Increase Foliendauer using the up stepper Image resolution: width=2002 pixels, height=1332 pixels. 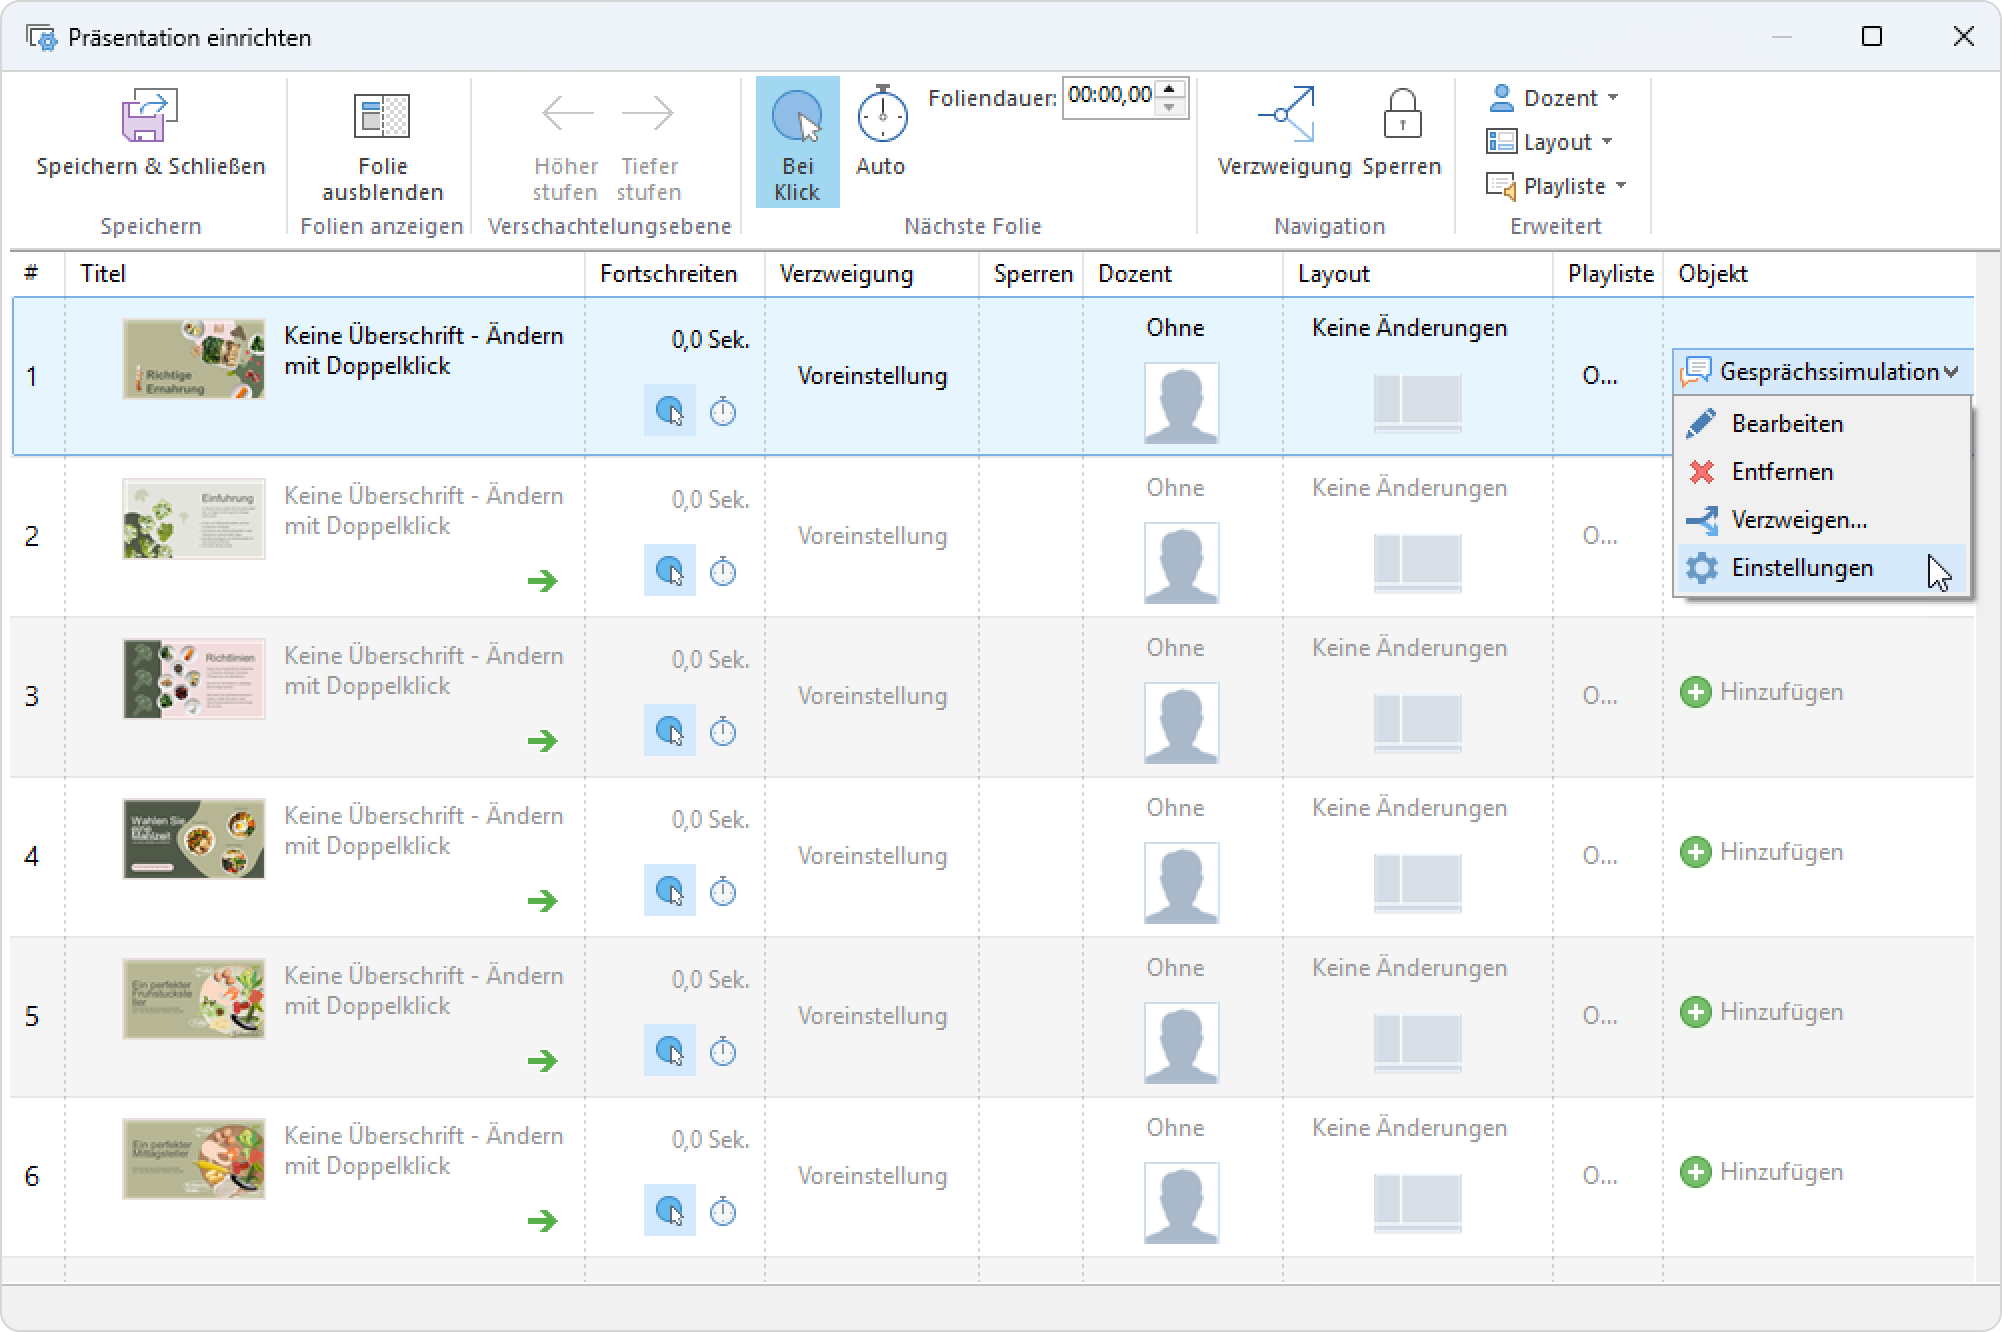pos(1170,88)
